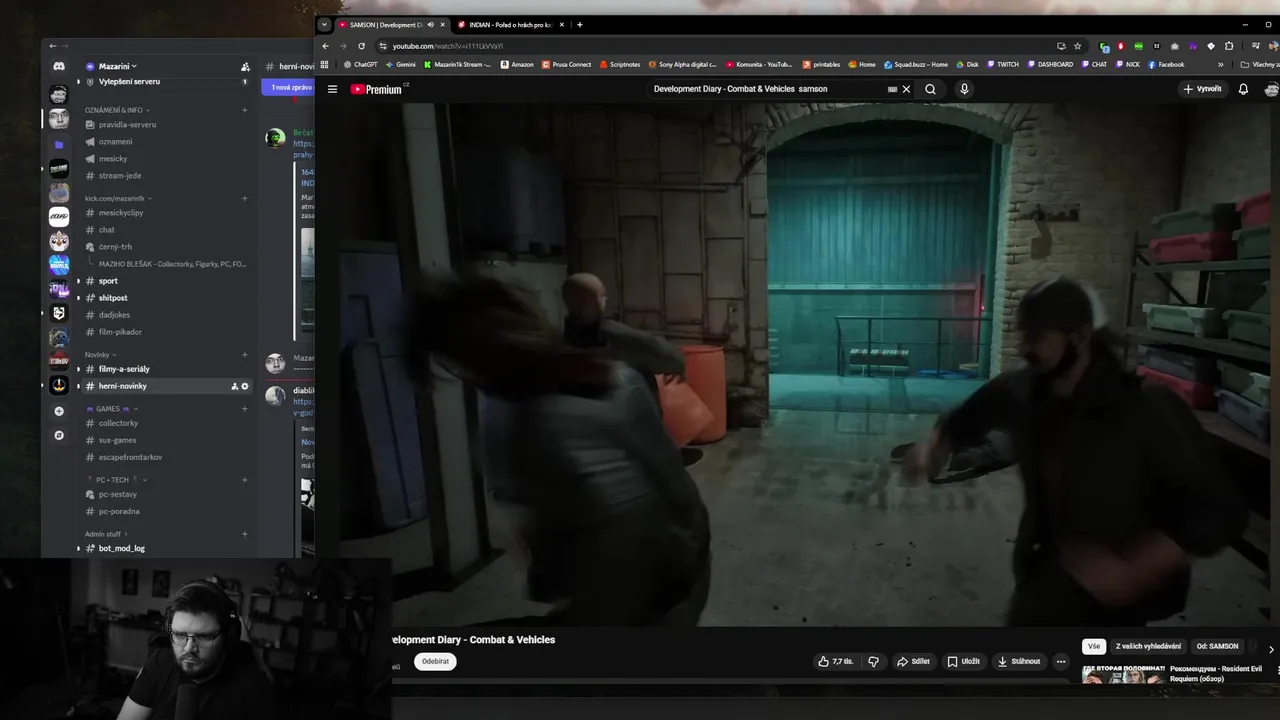Screen dimensions: 1280x720
Task: Select the Od: SAMSON filter chip
Action: pos(1217,646)
